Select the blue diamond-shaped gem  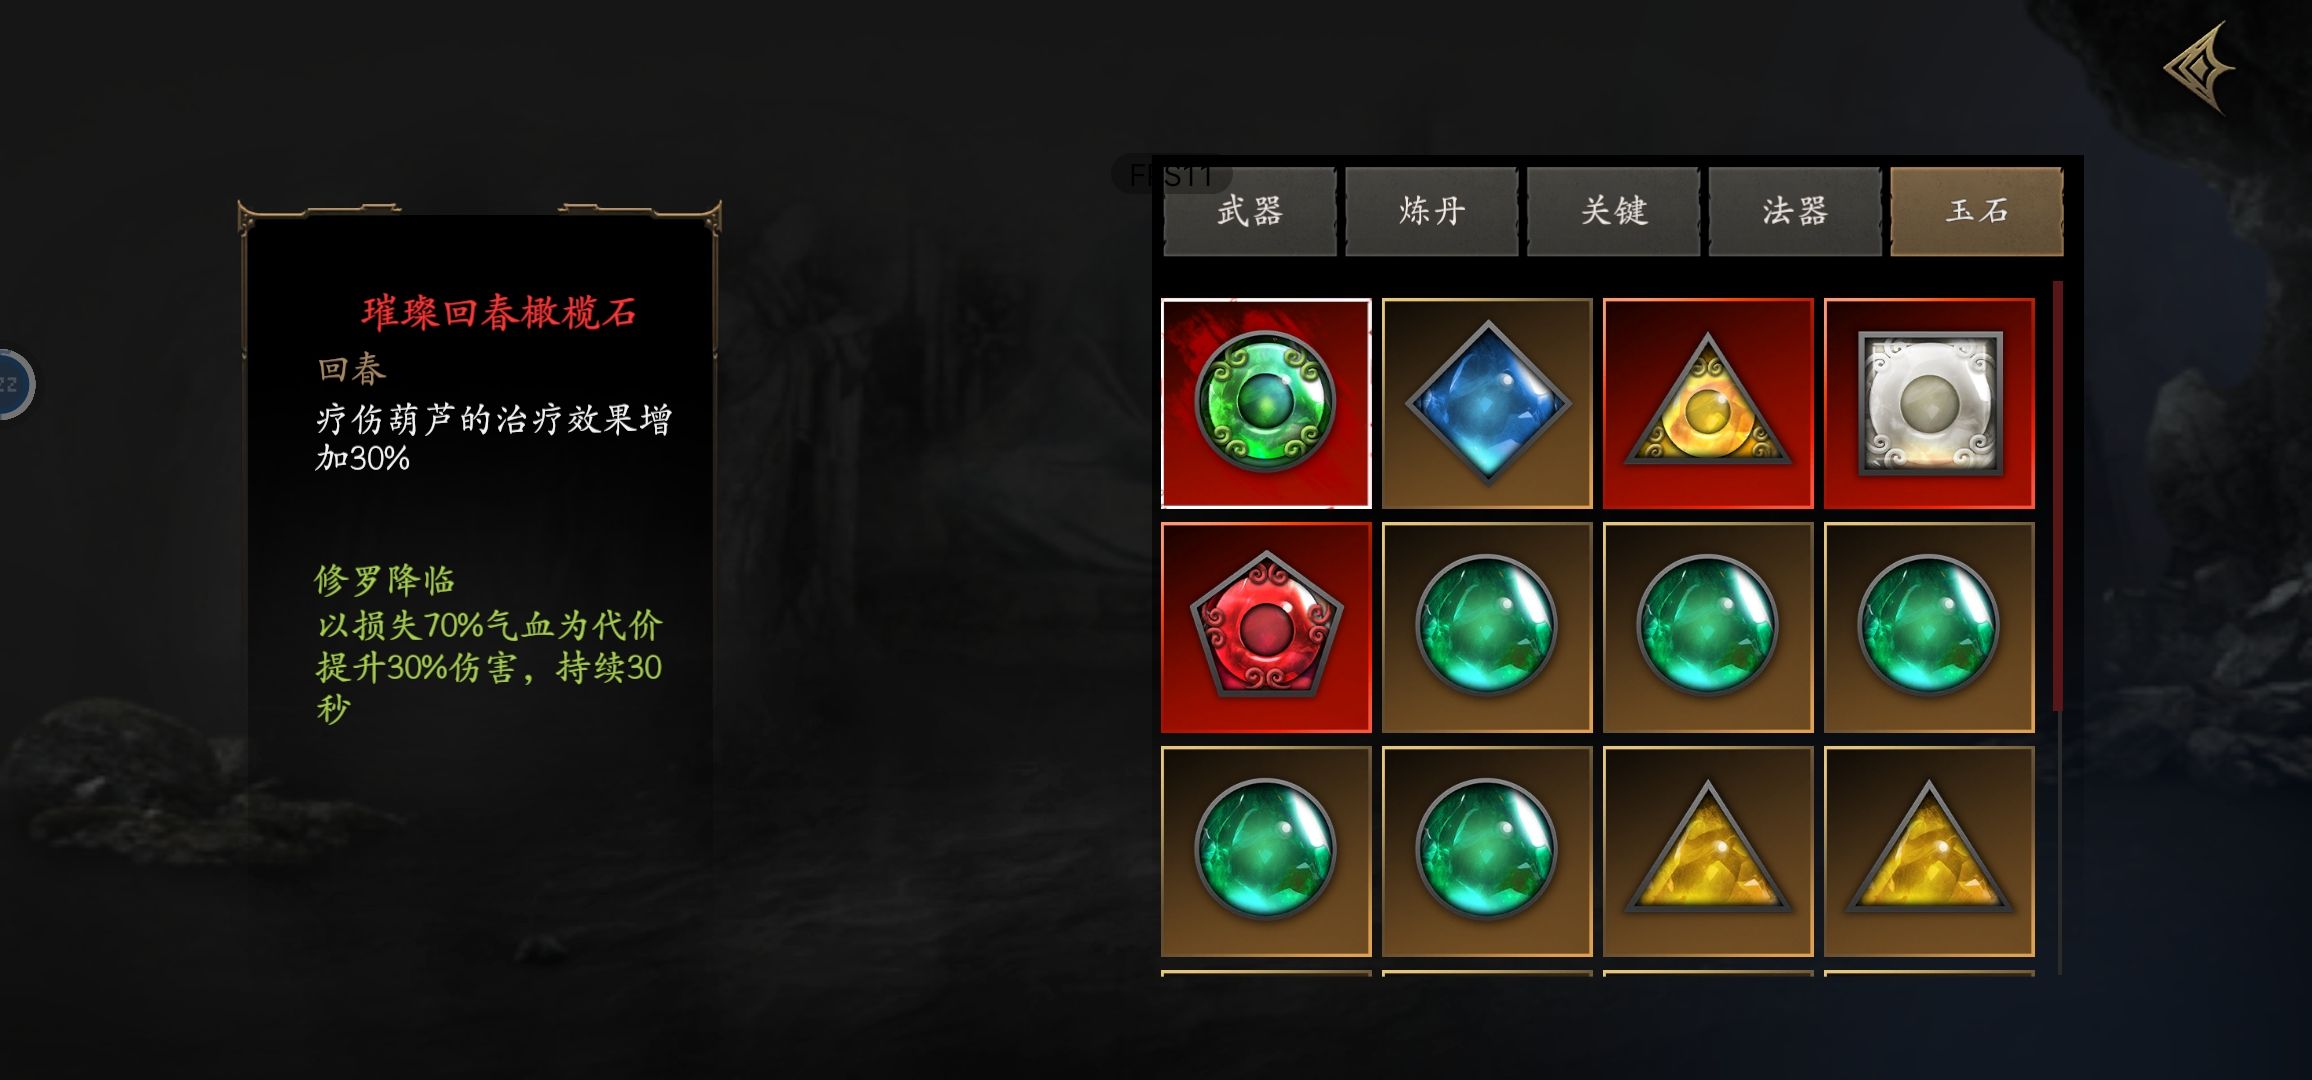1487,403
